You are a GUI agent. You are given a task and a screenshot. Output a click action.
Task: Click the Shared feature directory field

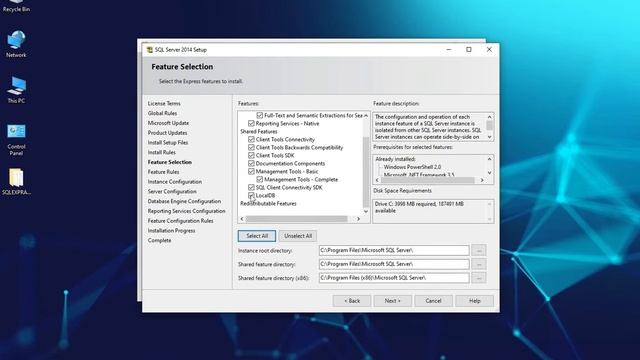394,264
